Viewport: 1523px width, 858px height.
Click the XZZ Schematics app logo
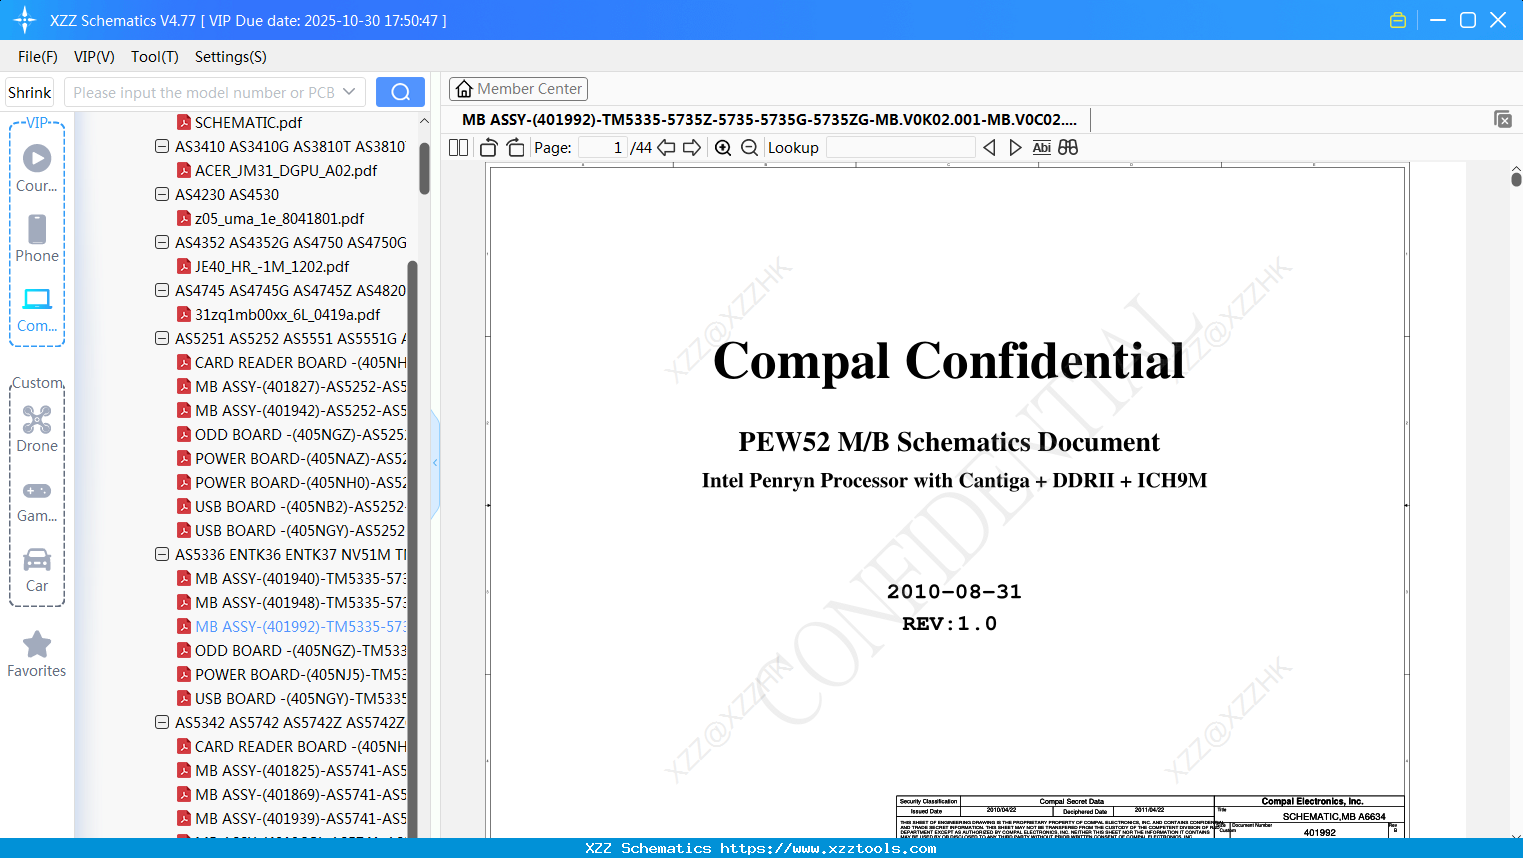pos(25,20)
